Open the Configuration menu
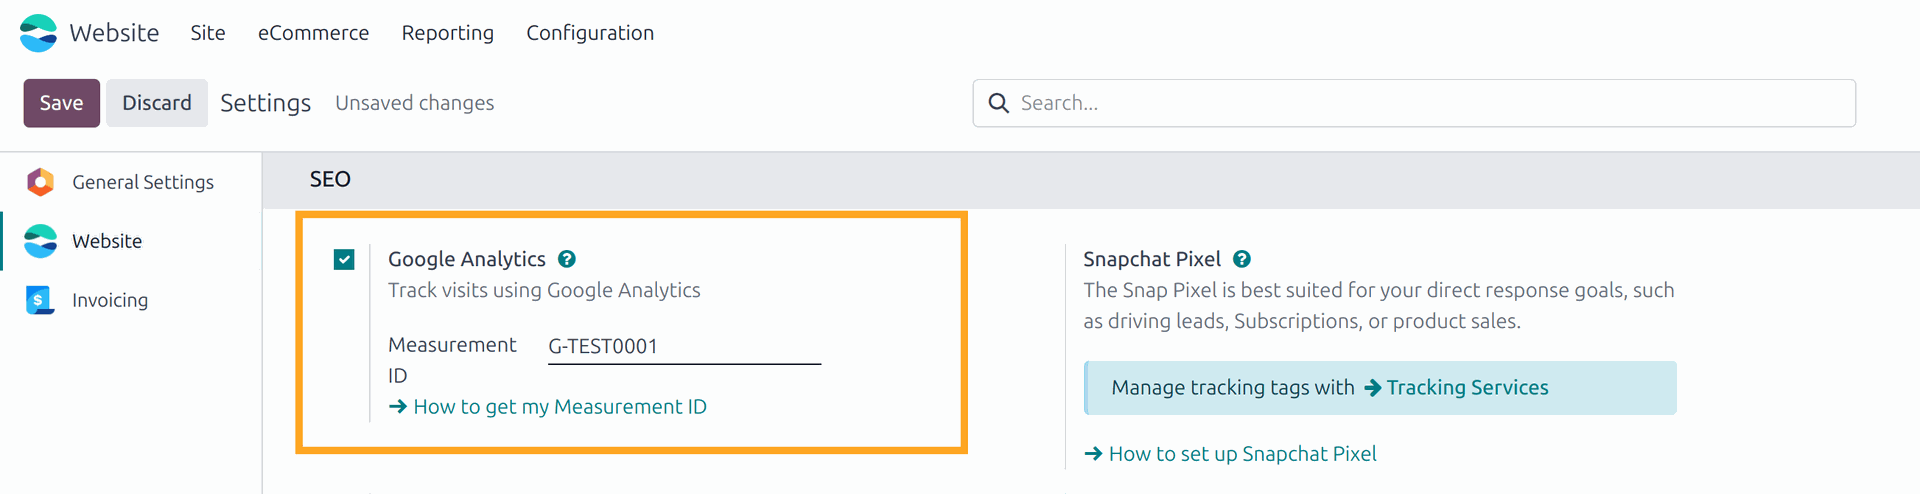 590,33
